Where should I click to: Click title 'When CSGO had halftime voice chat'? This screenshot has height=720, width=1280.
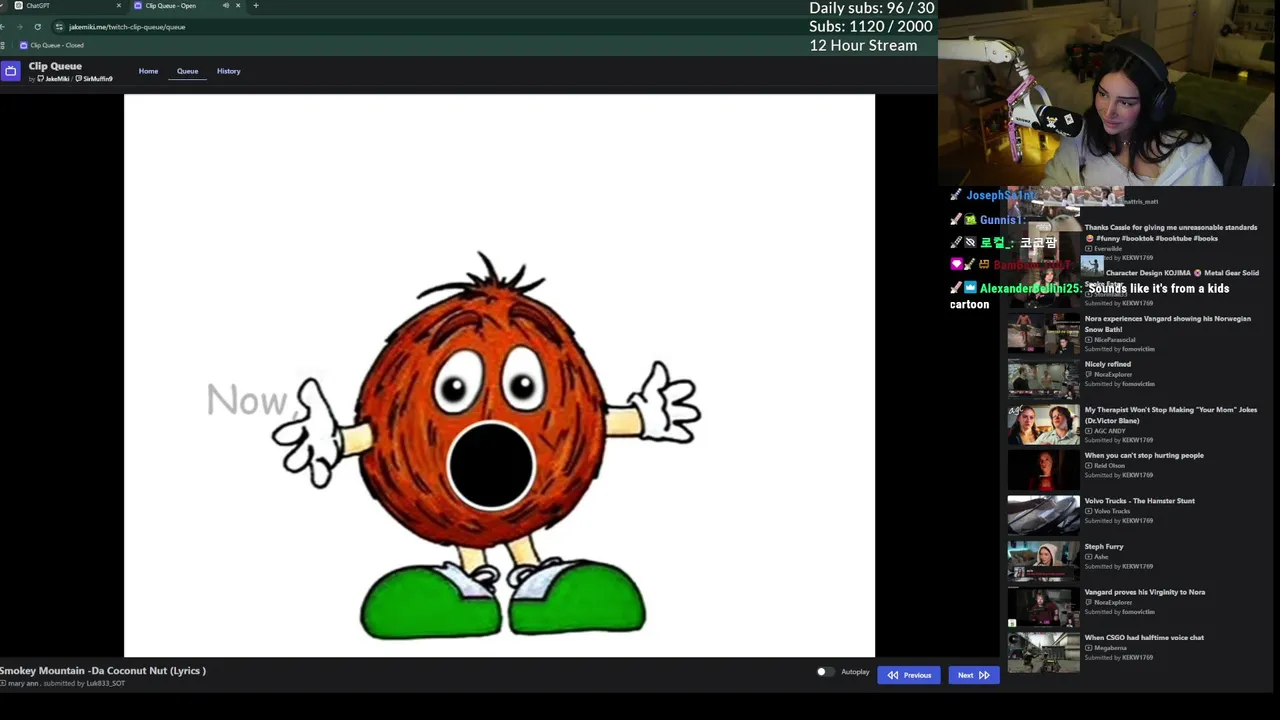tap(1144, 637)
